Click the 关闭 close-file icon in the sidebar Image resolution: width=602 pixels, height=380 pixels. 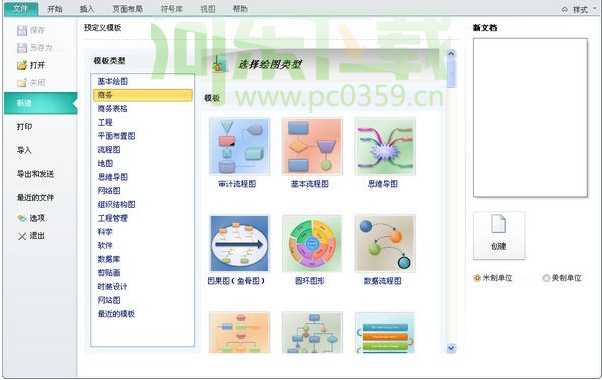22,83
